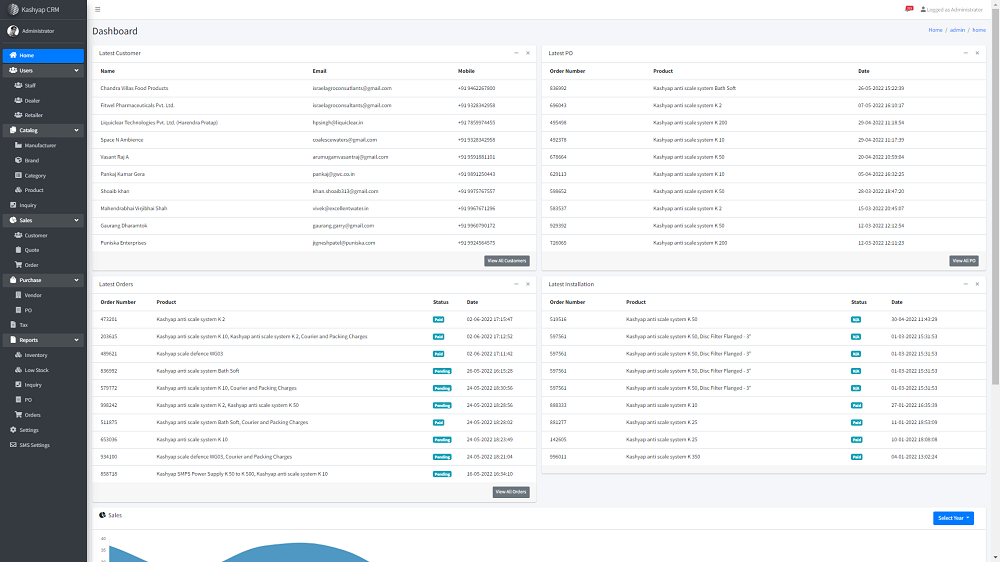The width and height of the screenshot is (1000, 562).
Task: Select Home in the sidebar menu
Action: [x=43, y=55]
